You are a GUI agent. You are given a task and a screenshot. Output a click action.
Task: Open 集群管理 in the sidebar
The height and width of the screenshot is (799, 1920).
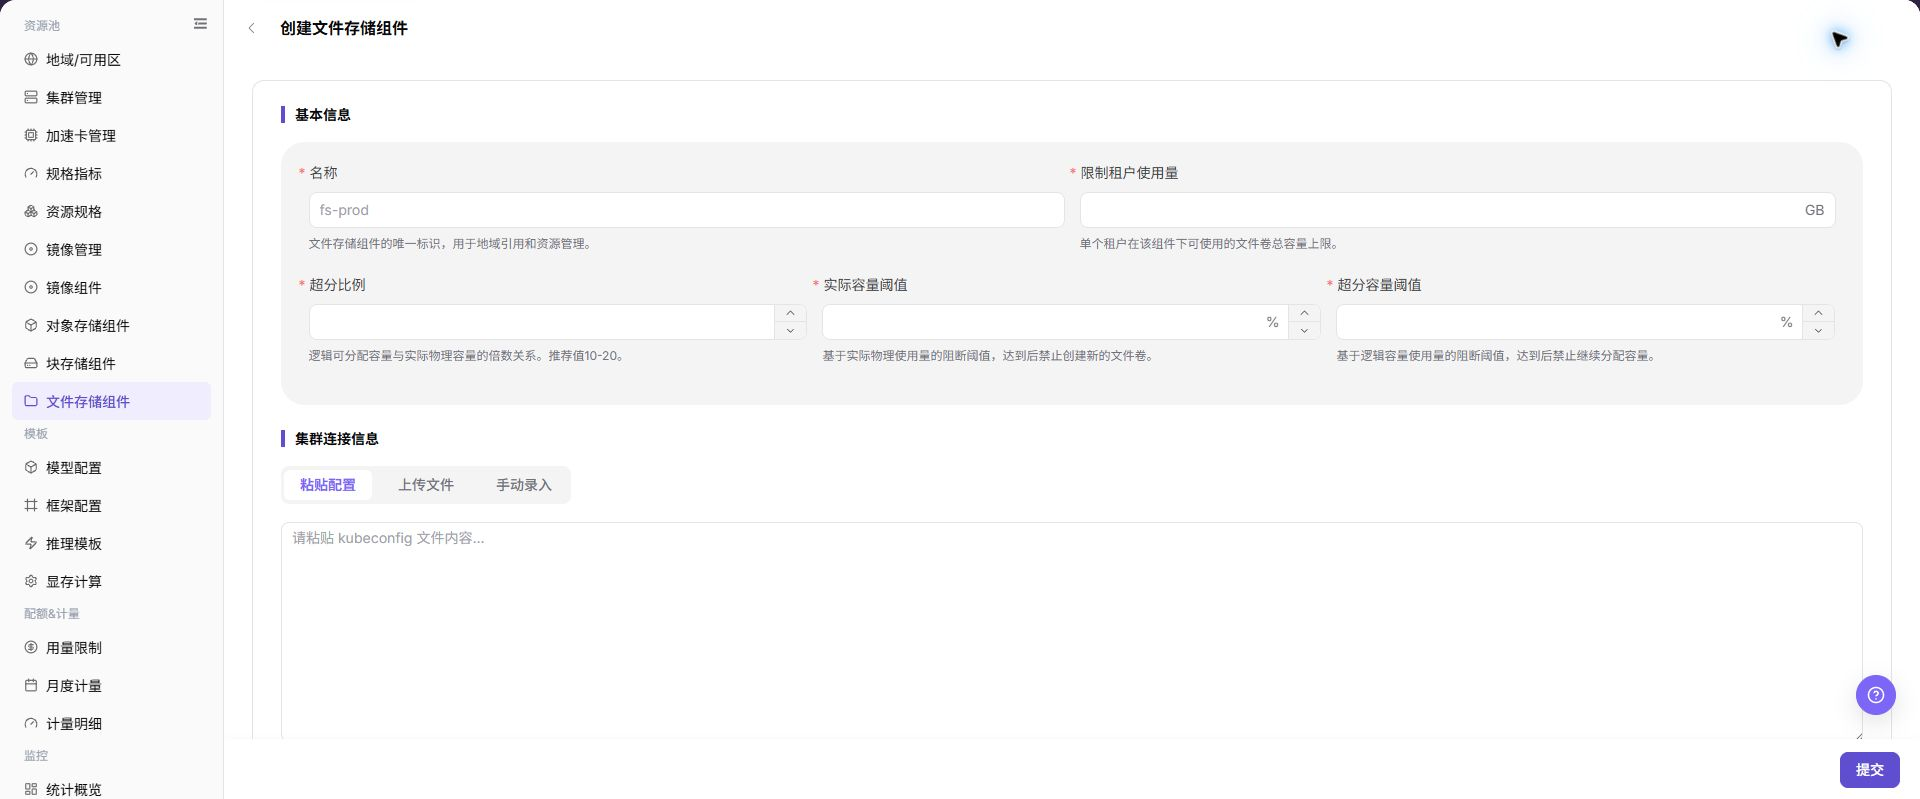111,98
